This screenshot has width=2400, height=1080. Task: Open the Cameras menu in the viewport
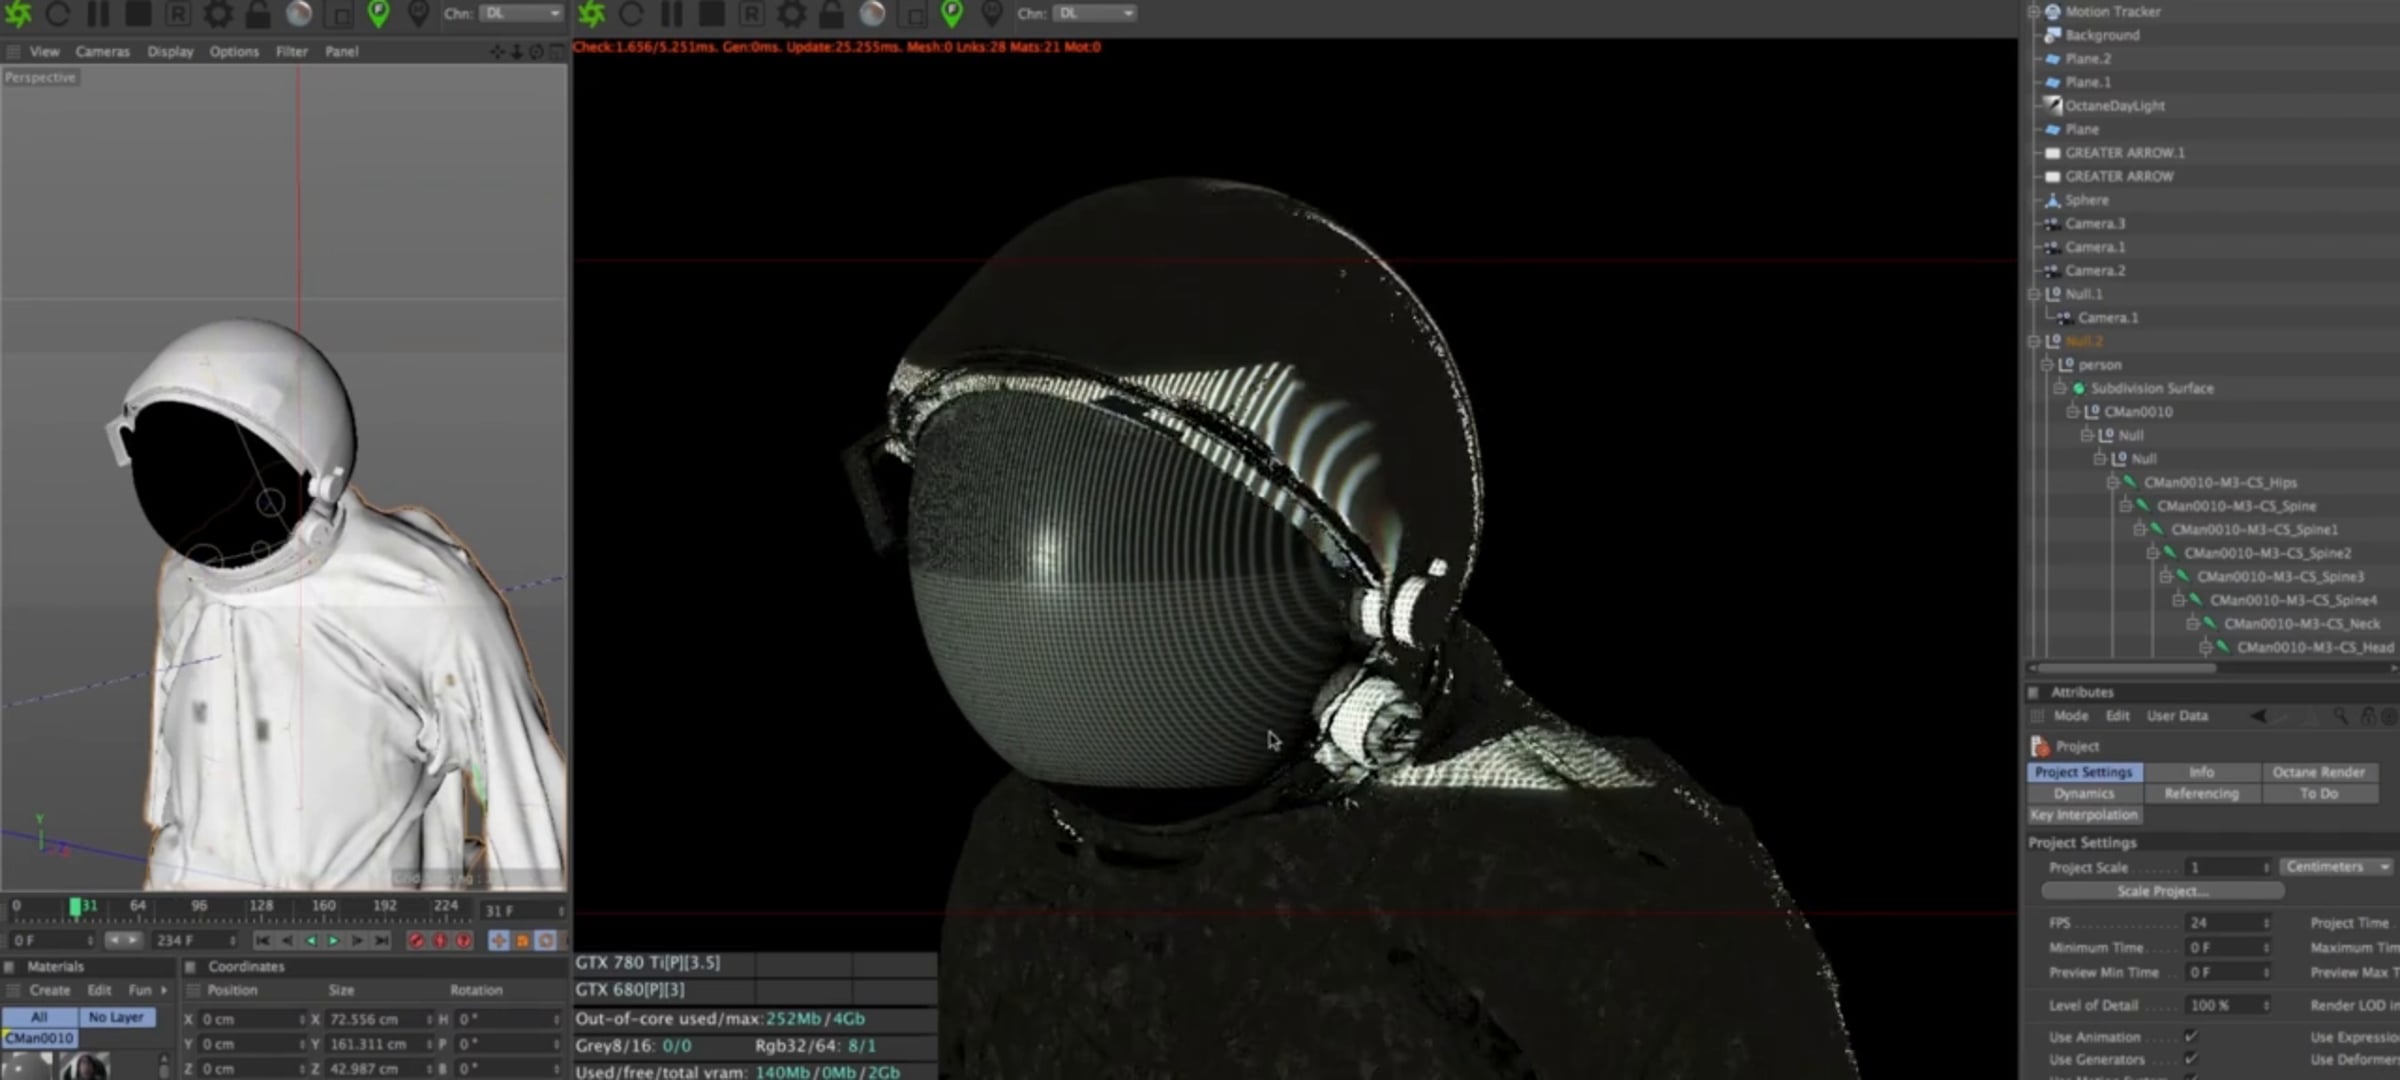pyautogui.click(x=102, y=51)
